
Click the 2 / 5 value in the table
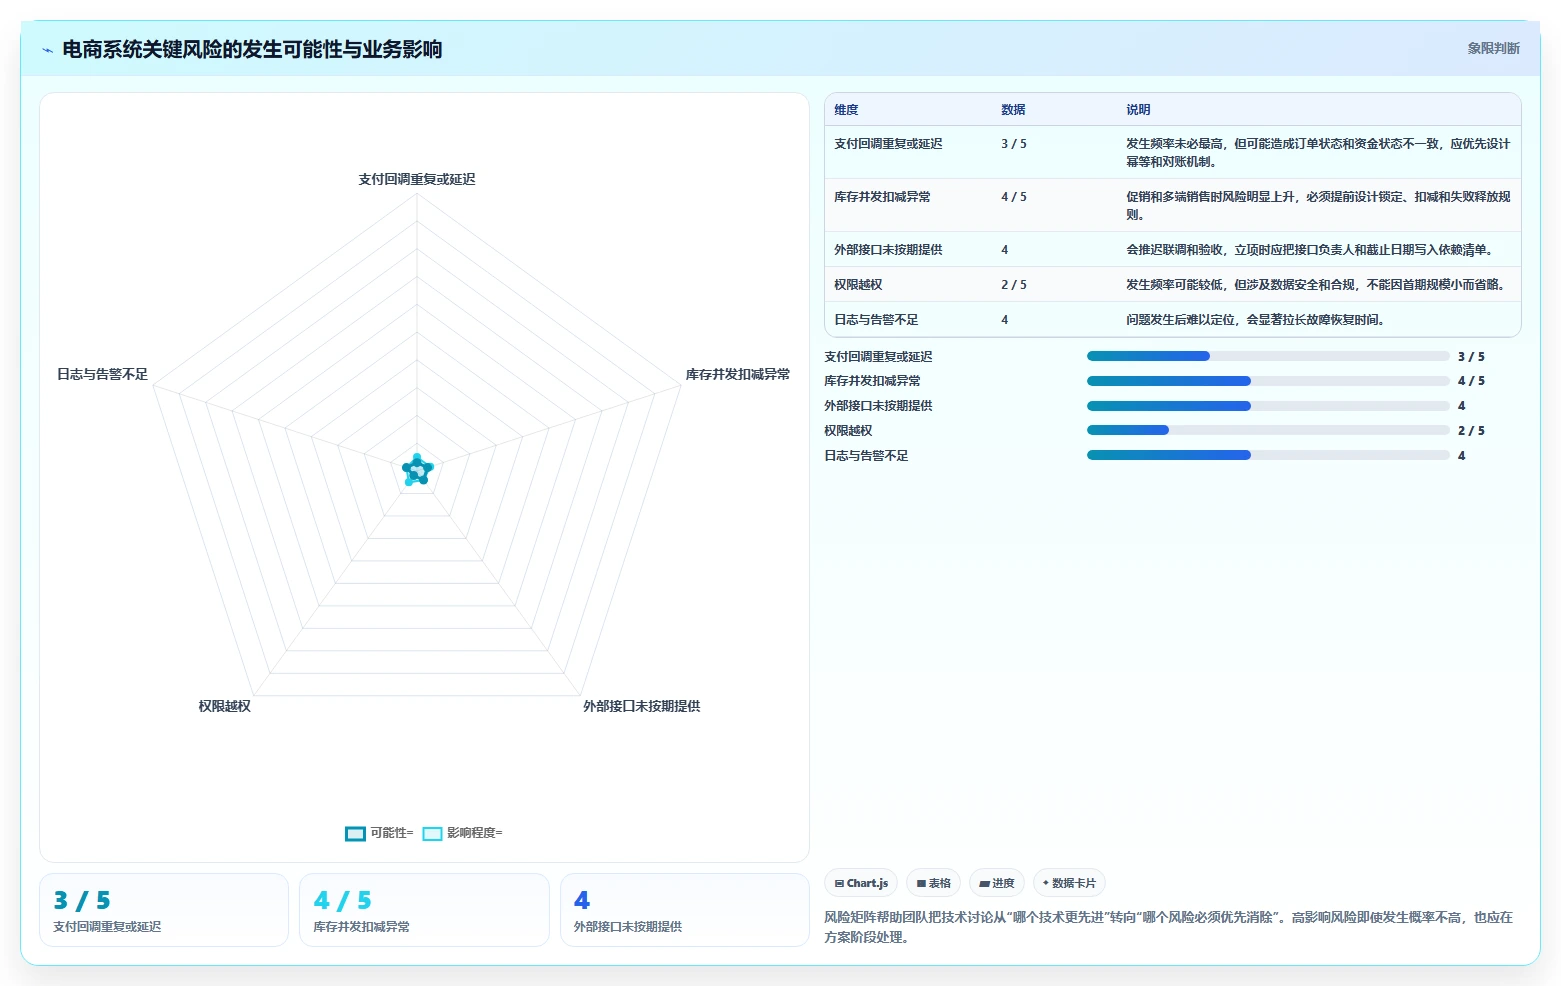[x=1014, y=285]
